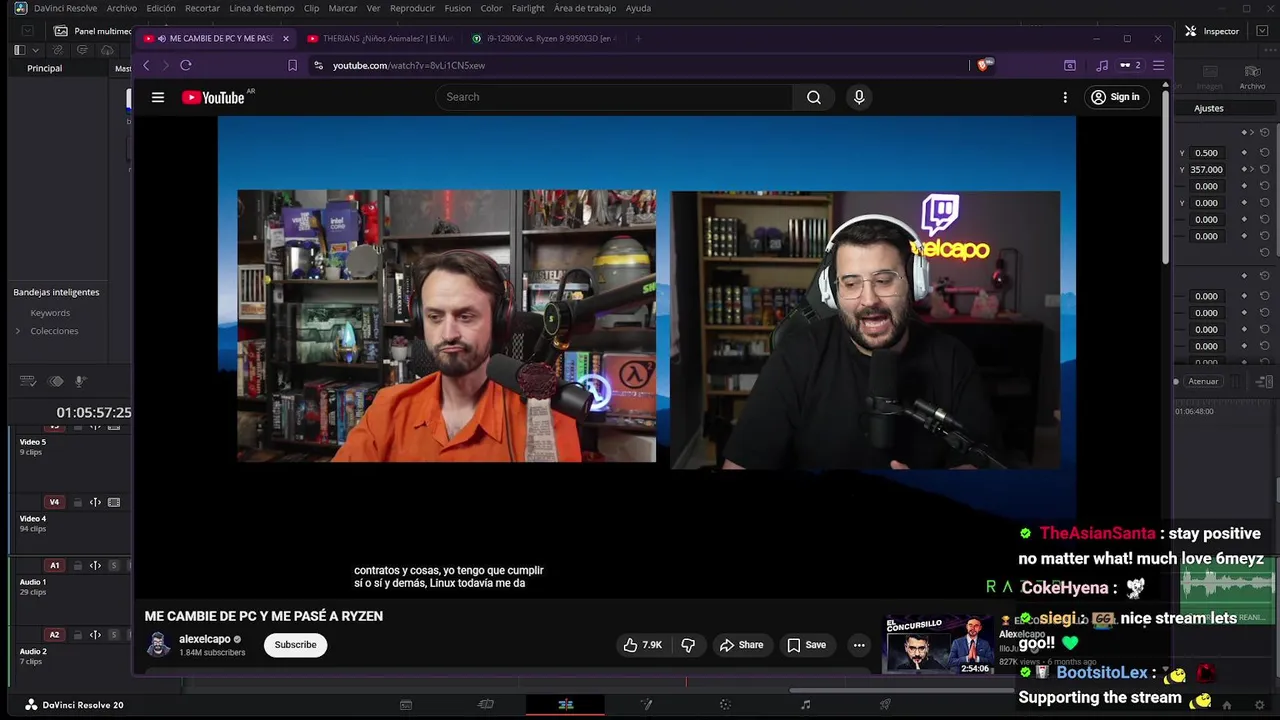Open the browser main menu icon

pyautogui.click(x=1158, y=65)
